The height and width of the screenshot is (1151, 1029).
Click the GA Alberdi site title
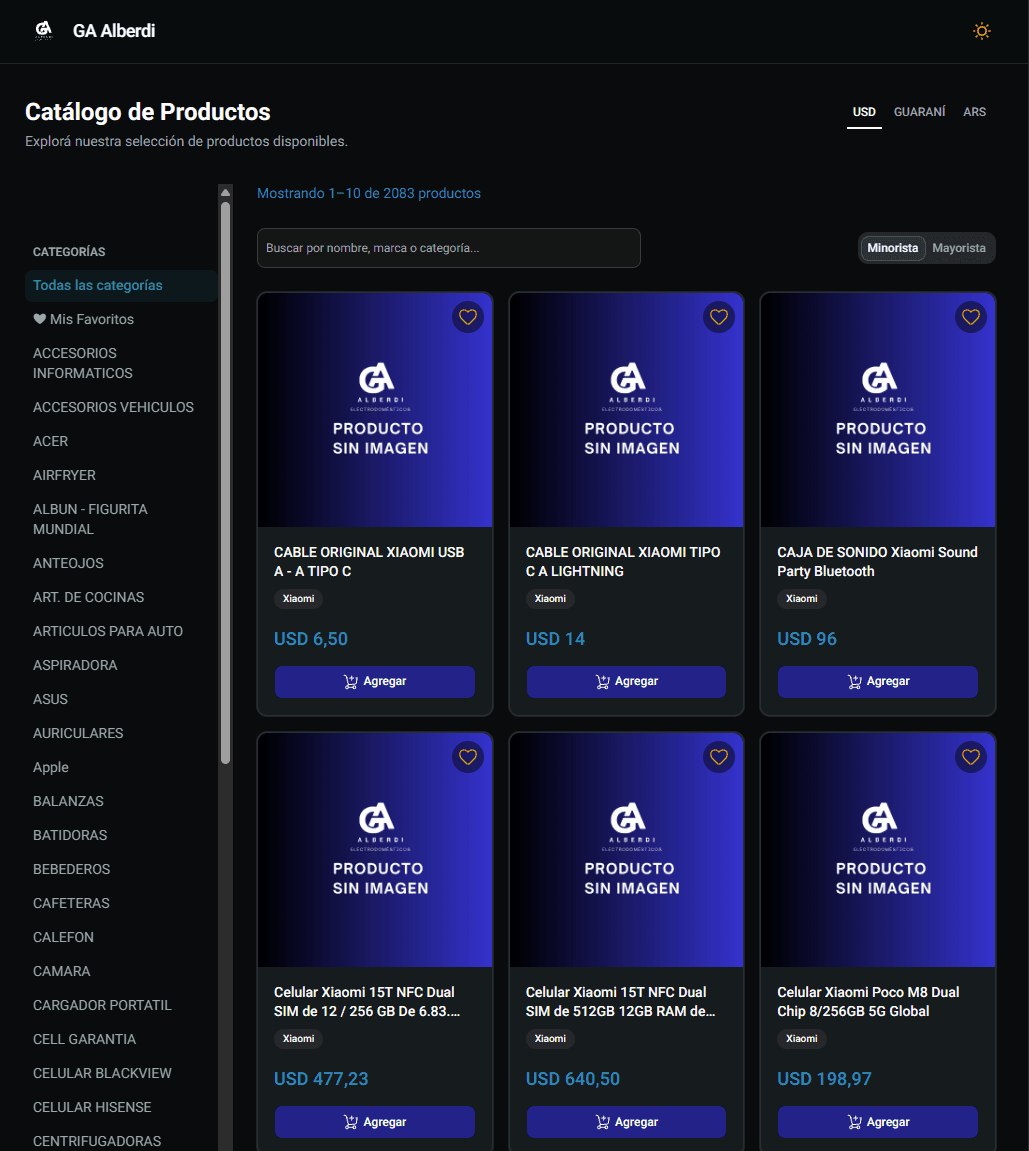pyautogui.click(x=114, y=31)
